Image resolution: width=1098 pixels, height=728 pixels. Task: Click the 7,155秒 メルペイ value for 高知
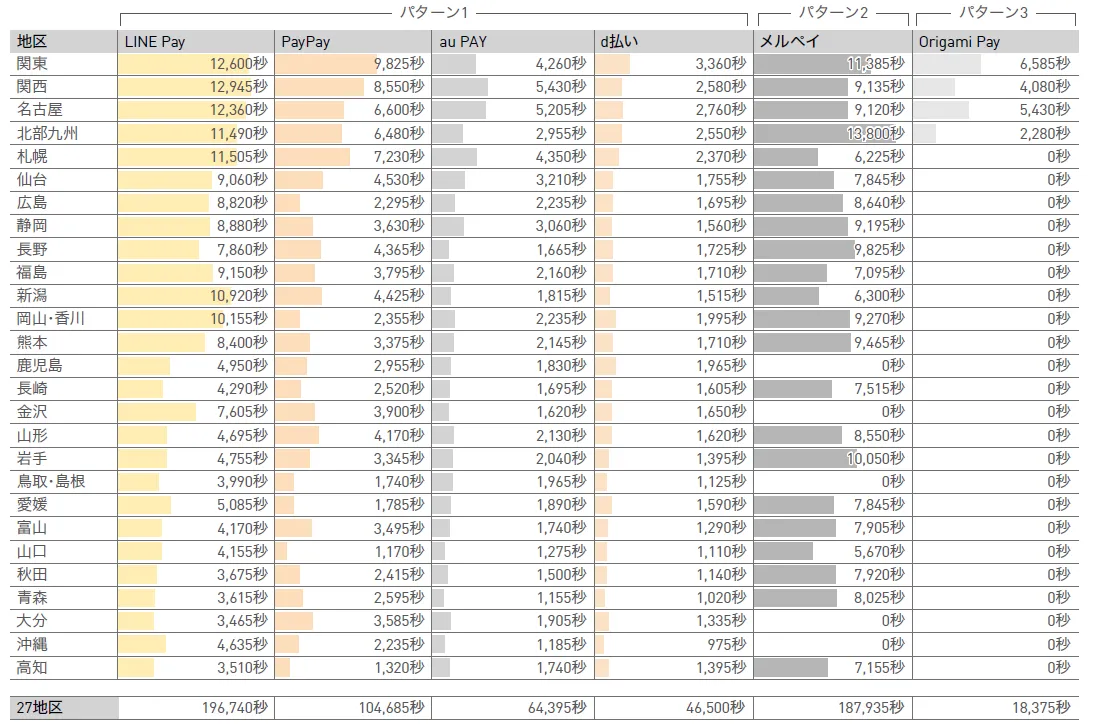[880, 668]
